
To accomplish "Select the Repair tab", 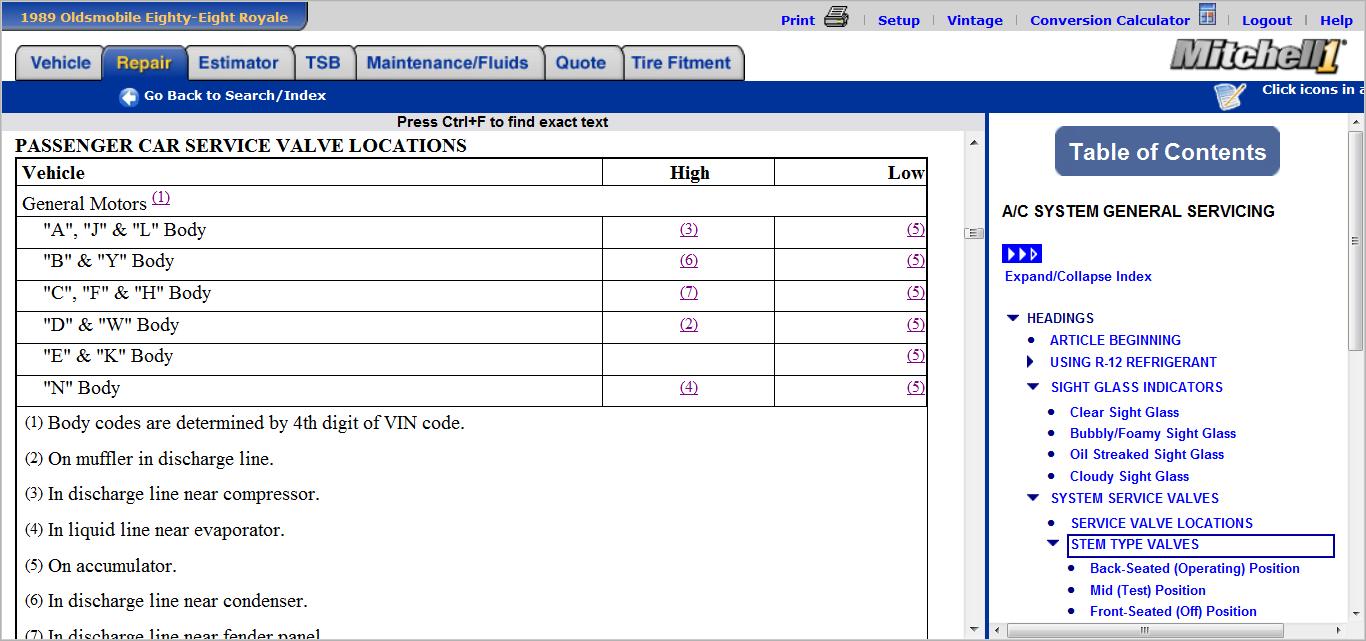I will click(x=144, y=63).
